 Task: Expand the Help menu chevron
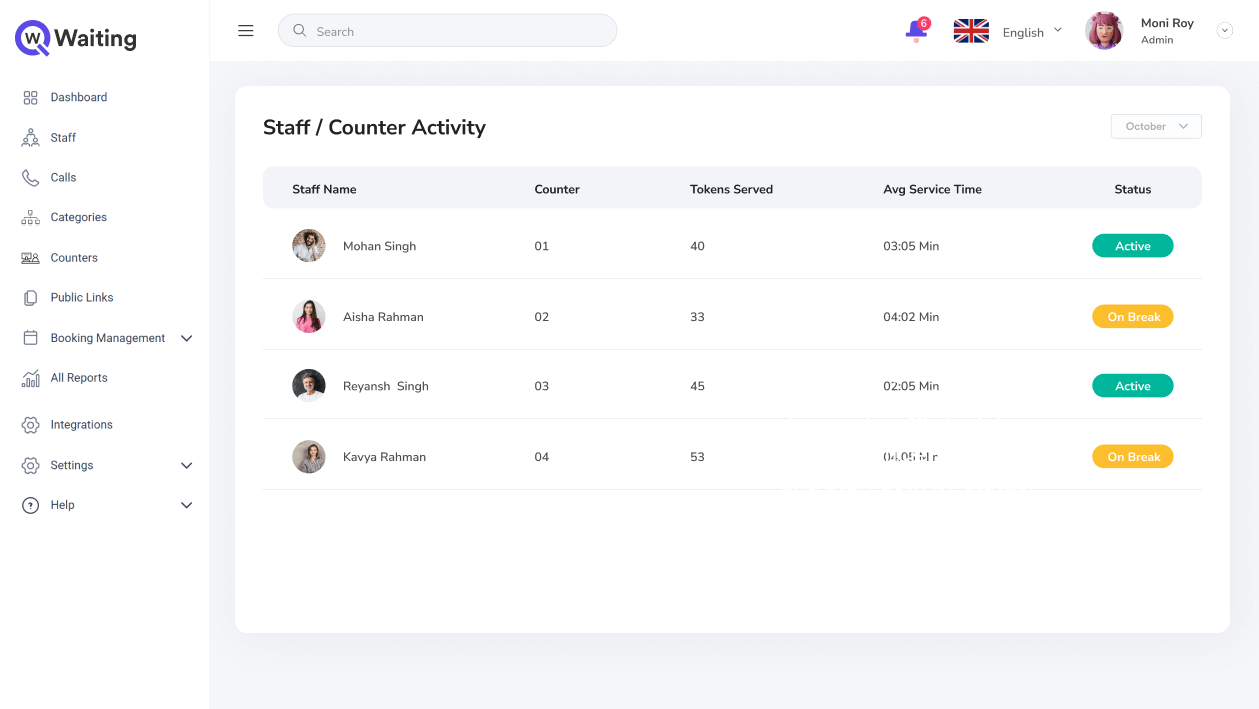point(186,506)
